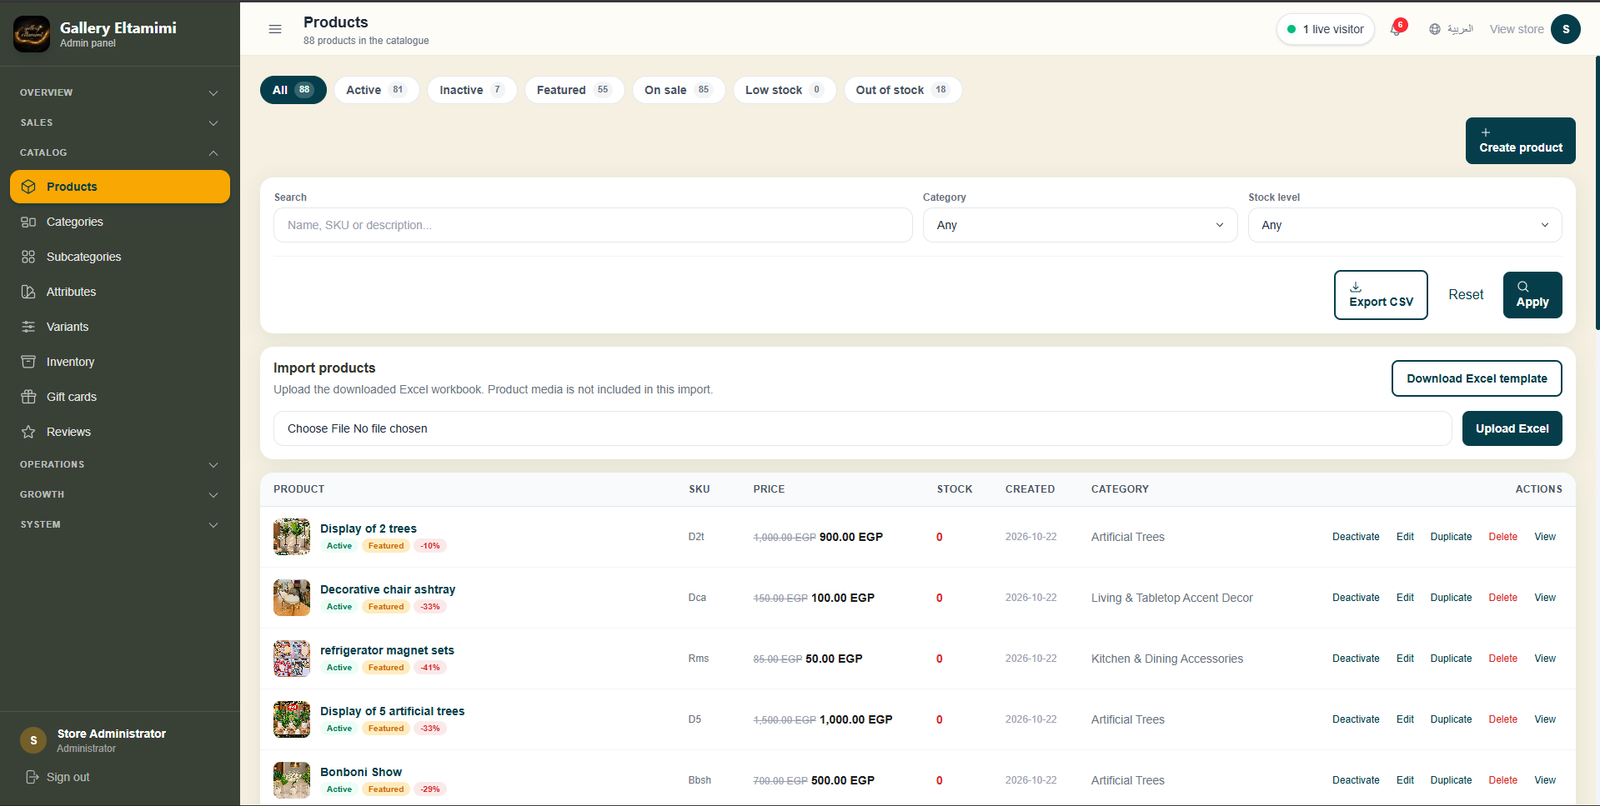Viewport: 1600px width, 806px height.
Task: Click the Sign out icon
Action: 32,777
